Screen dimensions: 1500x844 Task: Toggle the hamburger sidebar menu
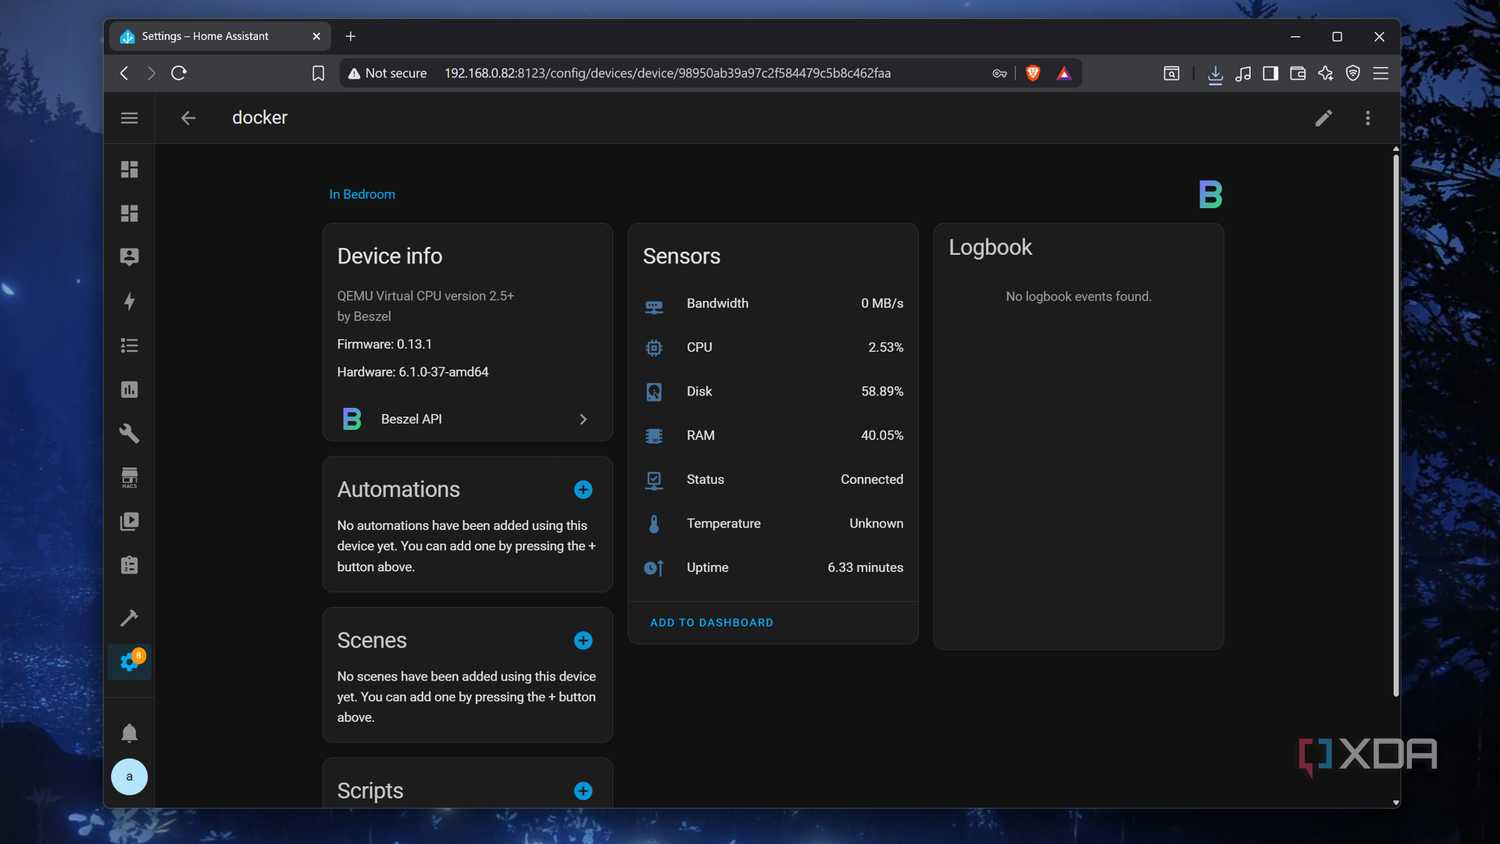(x=129, y=118)
